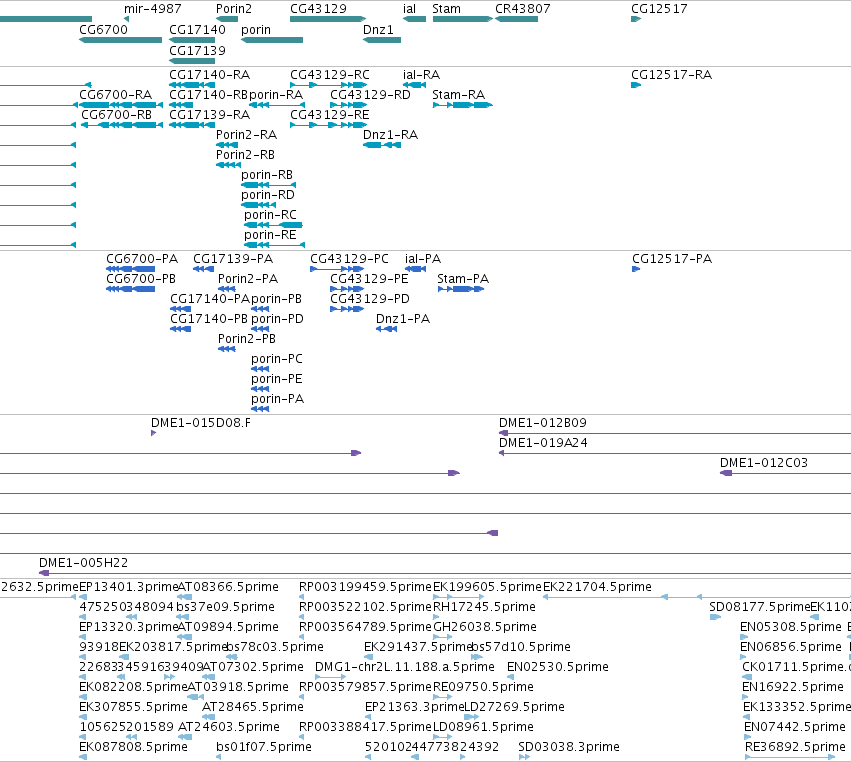Viewport: 851px width, 762px height.
Task: Select the CG6700-PB protein label
Action: 141,280
